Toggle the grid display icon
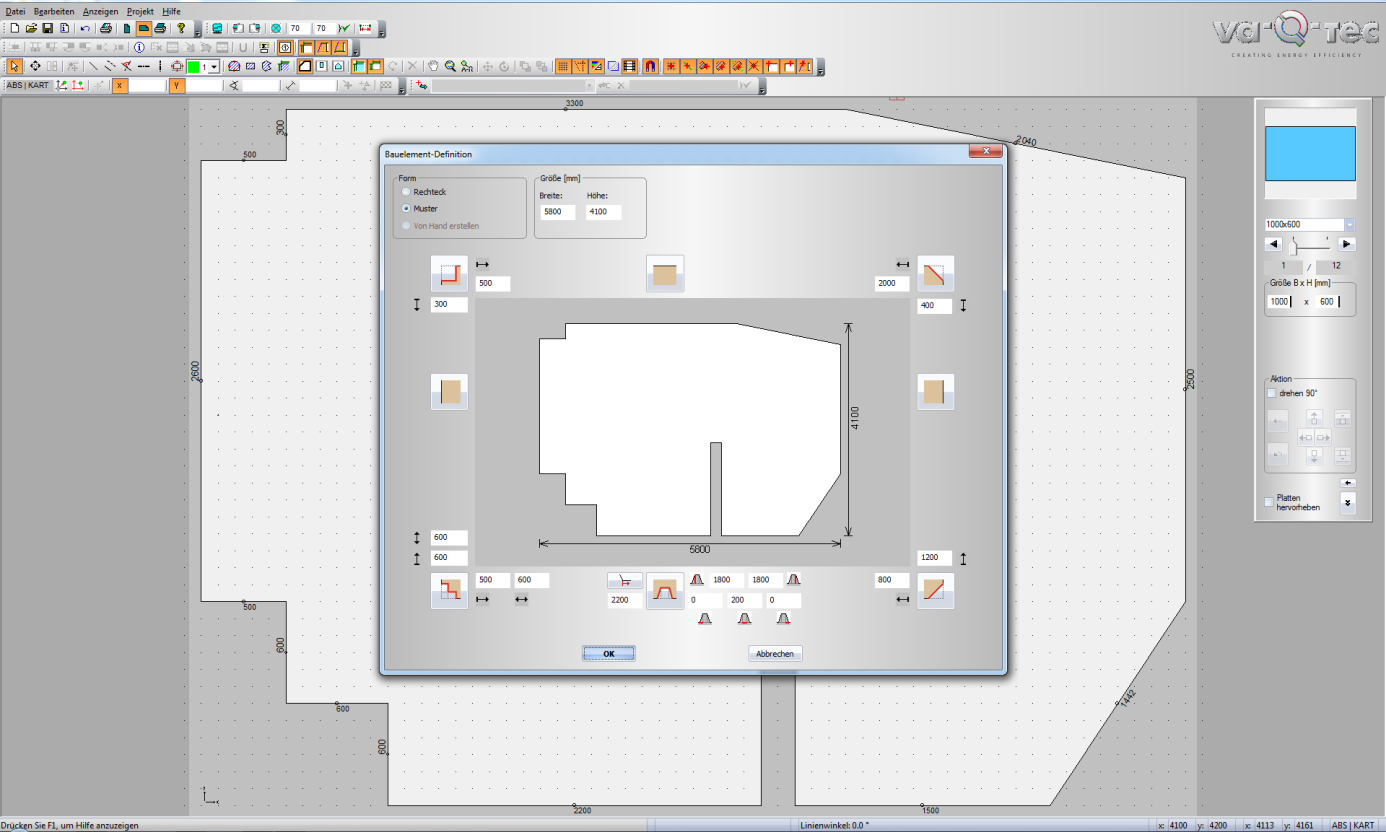 563,66
